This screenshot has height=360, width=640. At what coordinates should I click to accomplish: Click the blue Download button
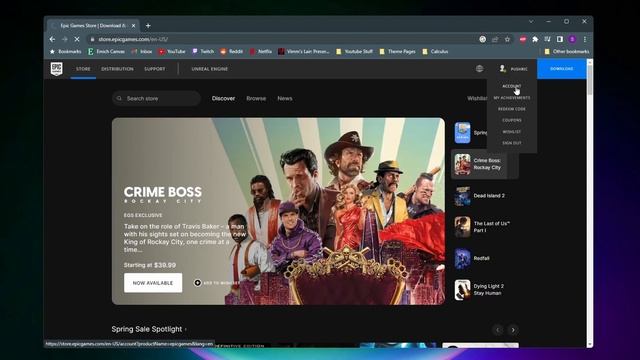pyautogui.click(x=562, y=69)
